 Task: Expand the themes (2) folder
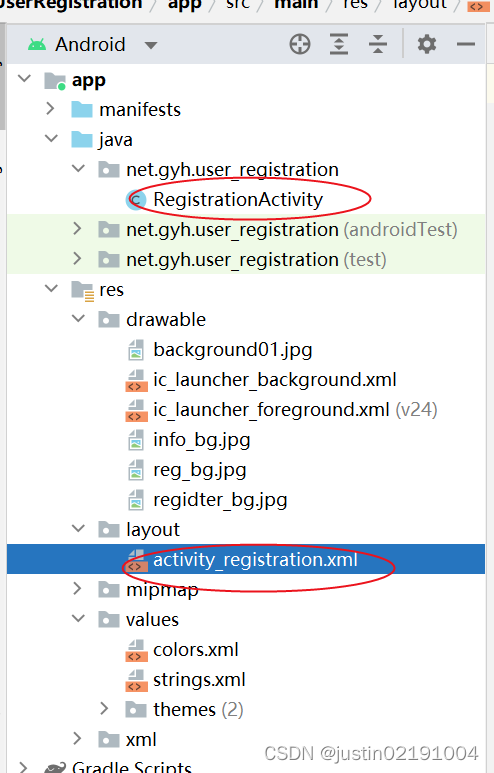pos(104,709)
